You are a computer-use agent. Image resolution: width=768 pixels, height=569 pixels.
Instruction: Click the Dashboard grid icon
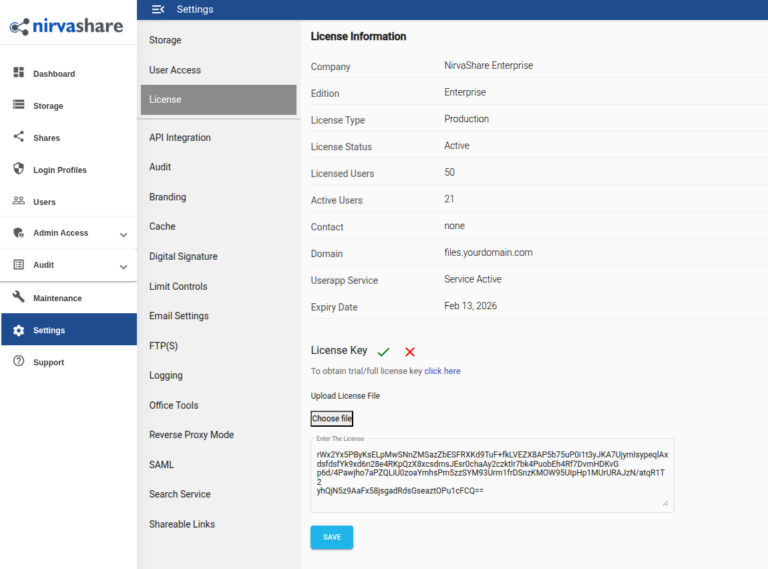pos(18,73)
